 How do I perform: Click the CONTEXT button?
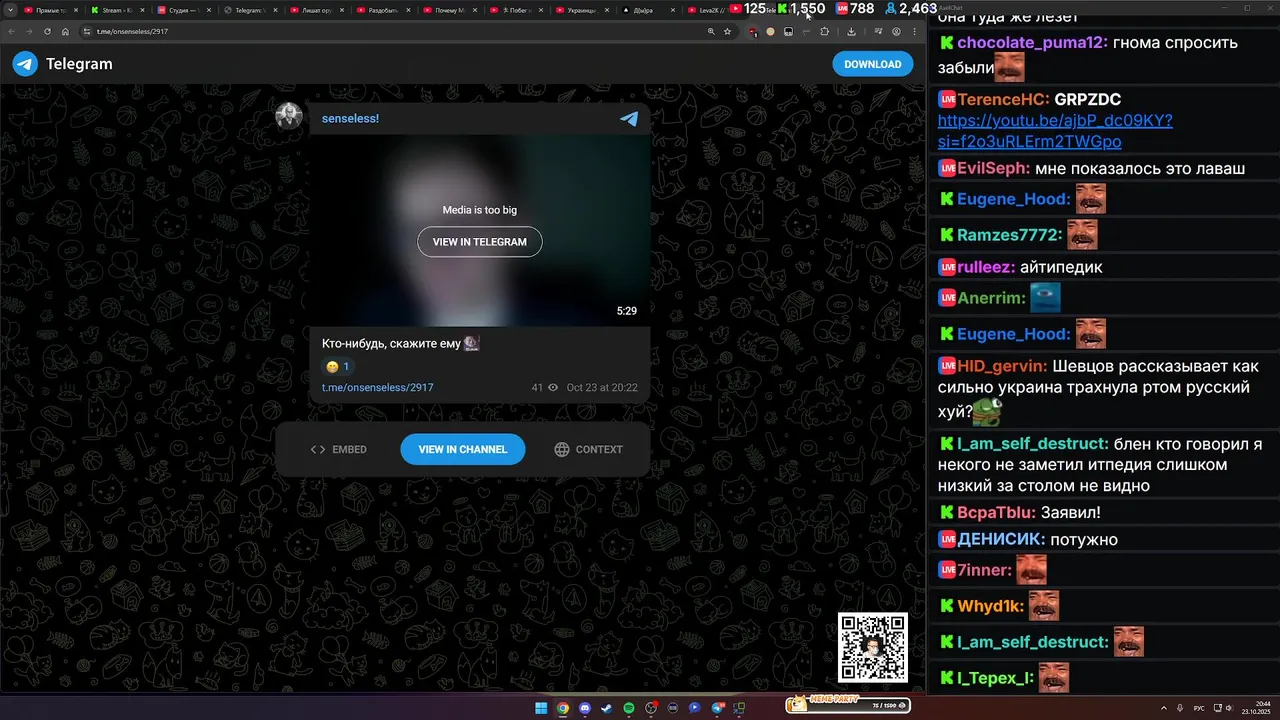[589, 449]
